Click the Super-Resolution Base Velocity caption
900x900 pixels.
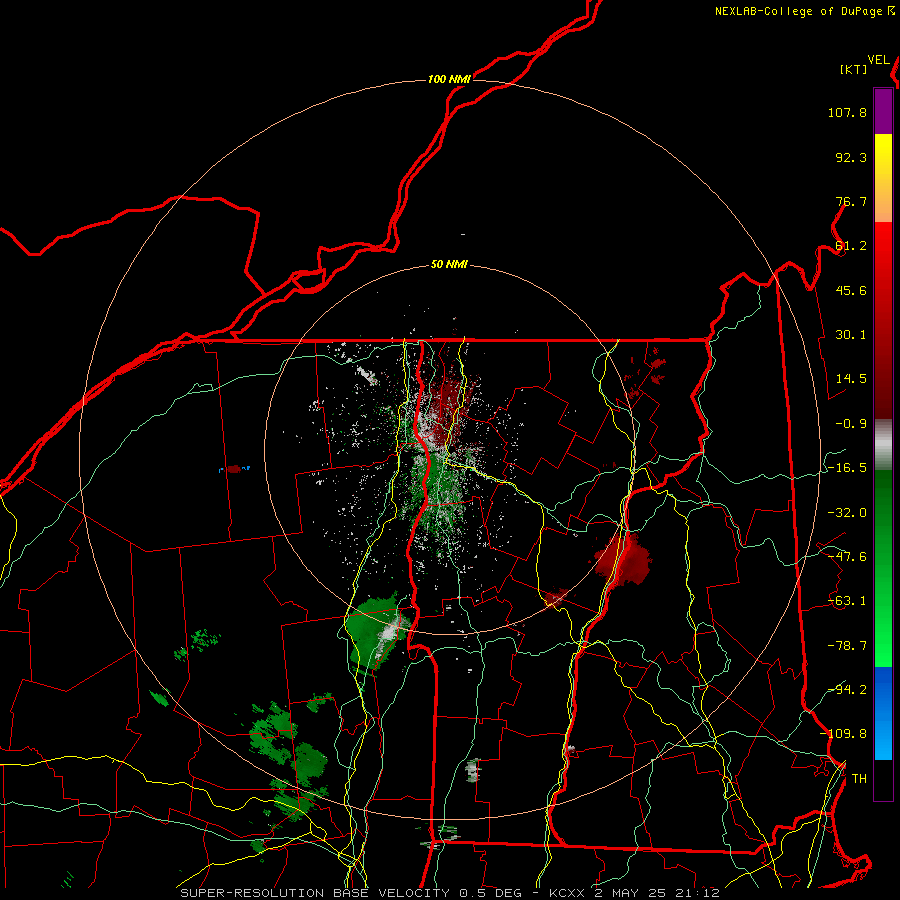click(449, 893)
